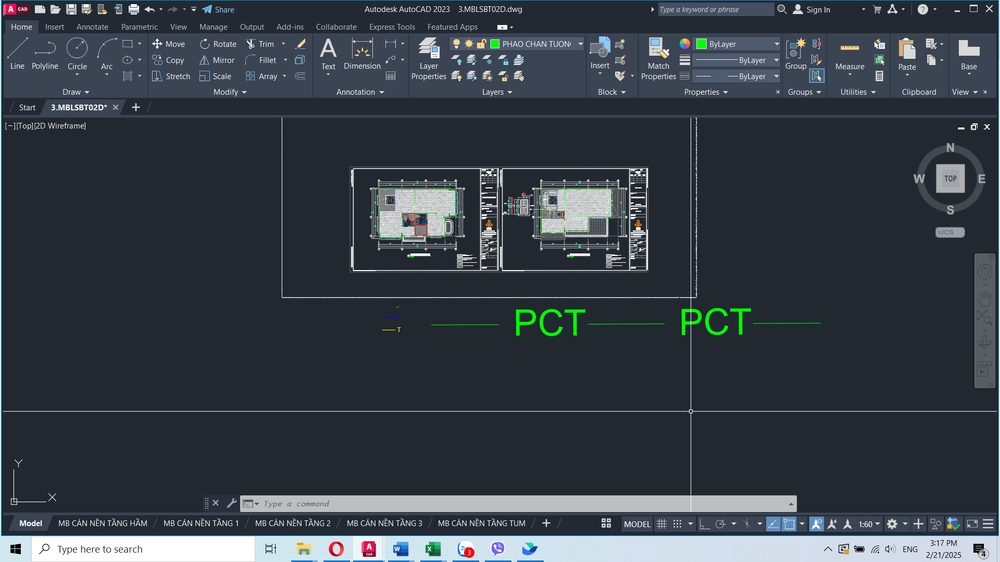Click the Mirror modify tool

coord(216,60)
